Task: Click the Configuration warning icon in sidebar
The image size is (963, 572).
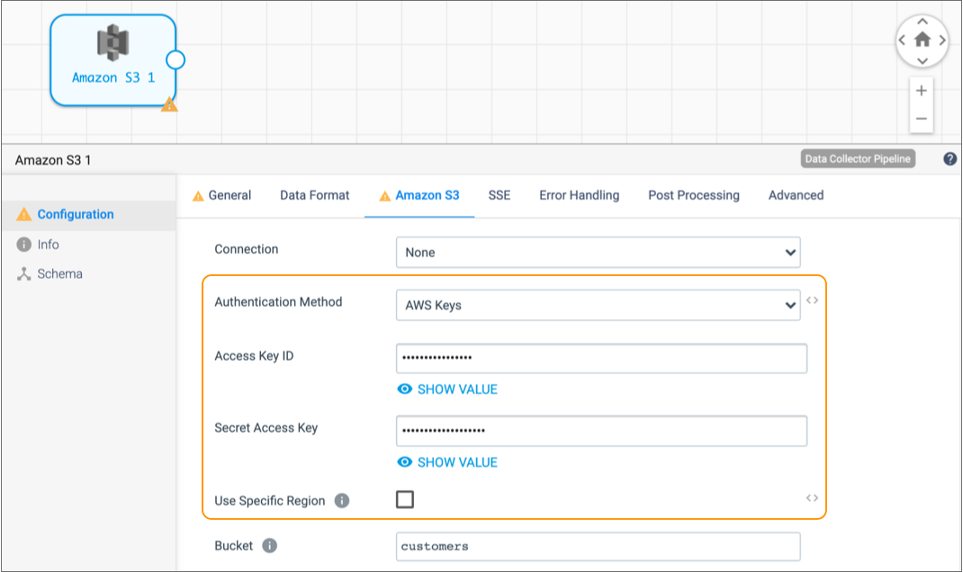Action: (23, 214)
